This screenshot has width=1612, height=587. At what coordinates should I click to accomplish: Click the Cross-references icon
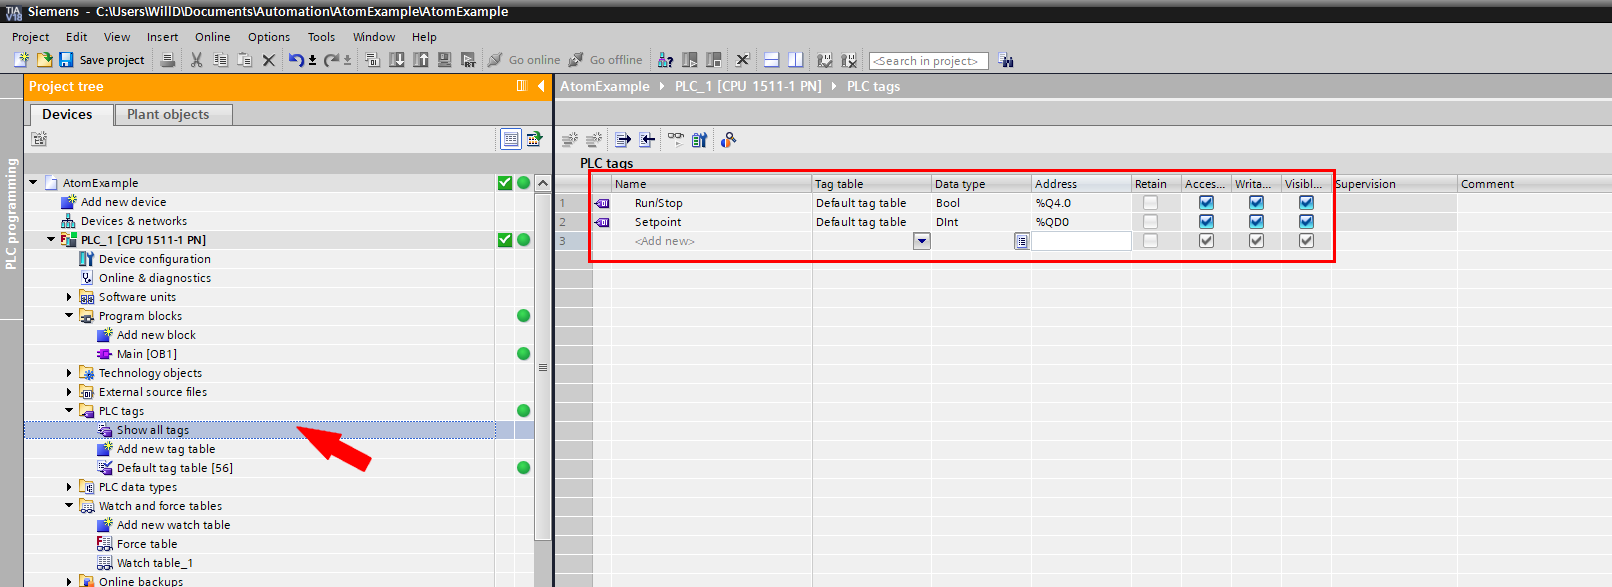[x=743, y=60]
